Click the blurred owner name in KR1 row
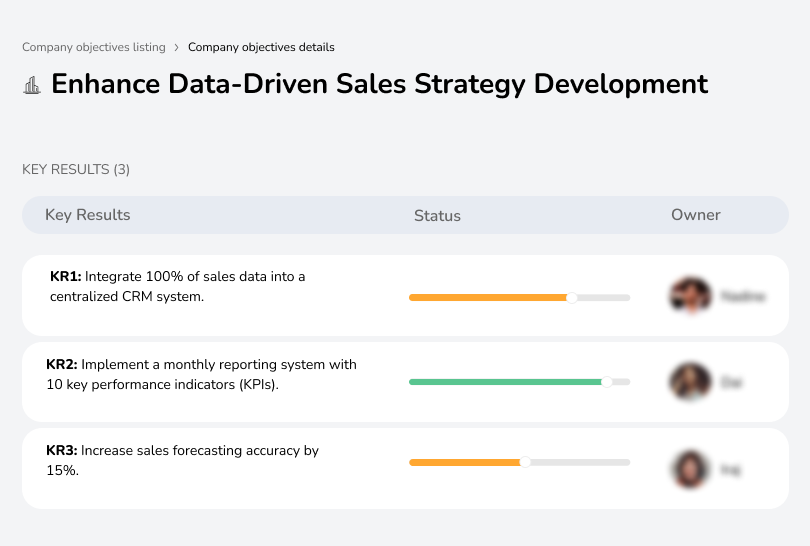Image resolution: width=810 pixels, height=546 pixels. point(743,296)
